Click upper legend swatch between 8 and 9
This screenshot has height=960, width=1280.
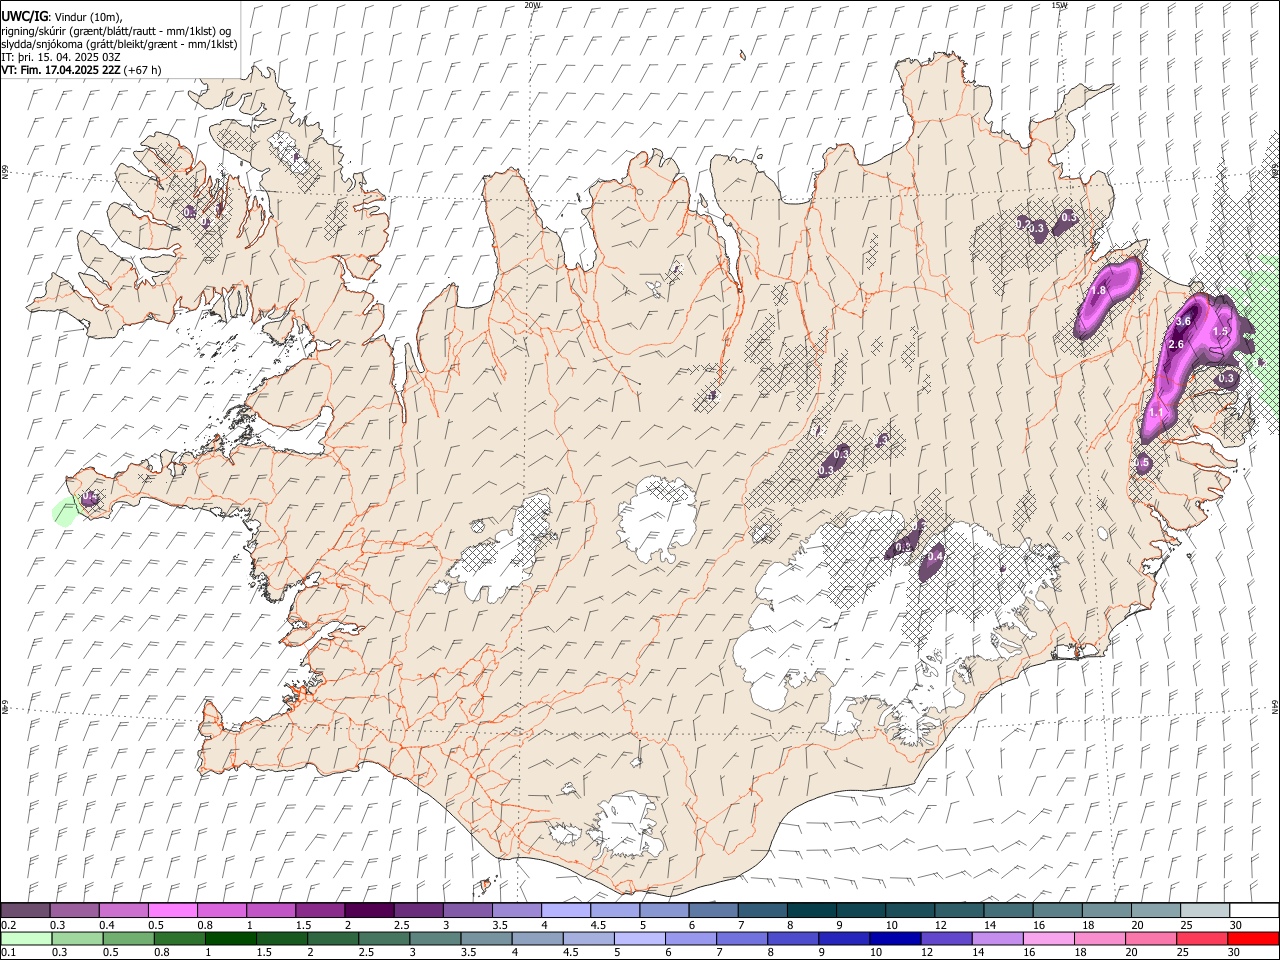click(810, 910)
